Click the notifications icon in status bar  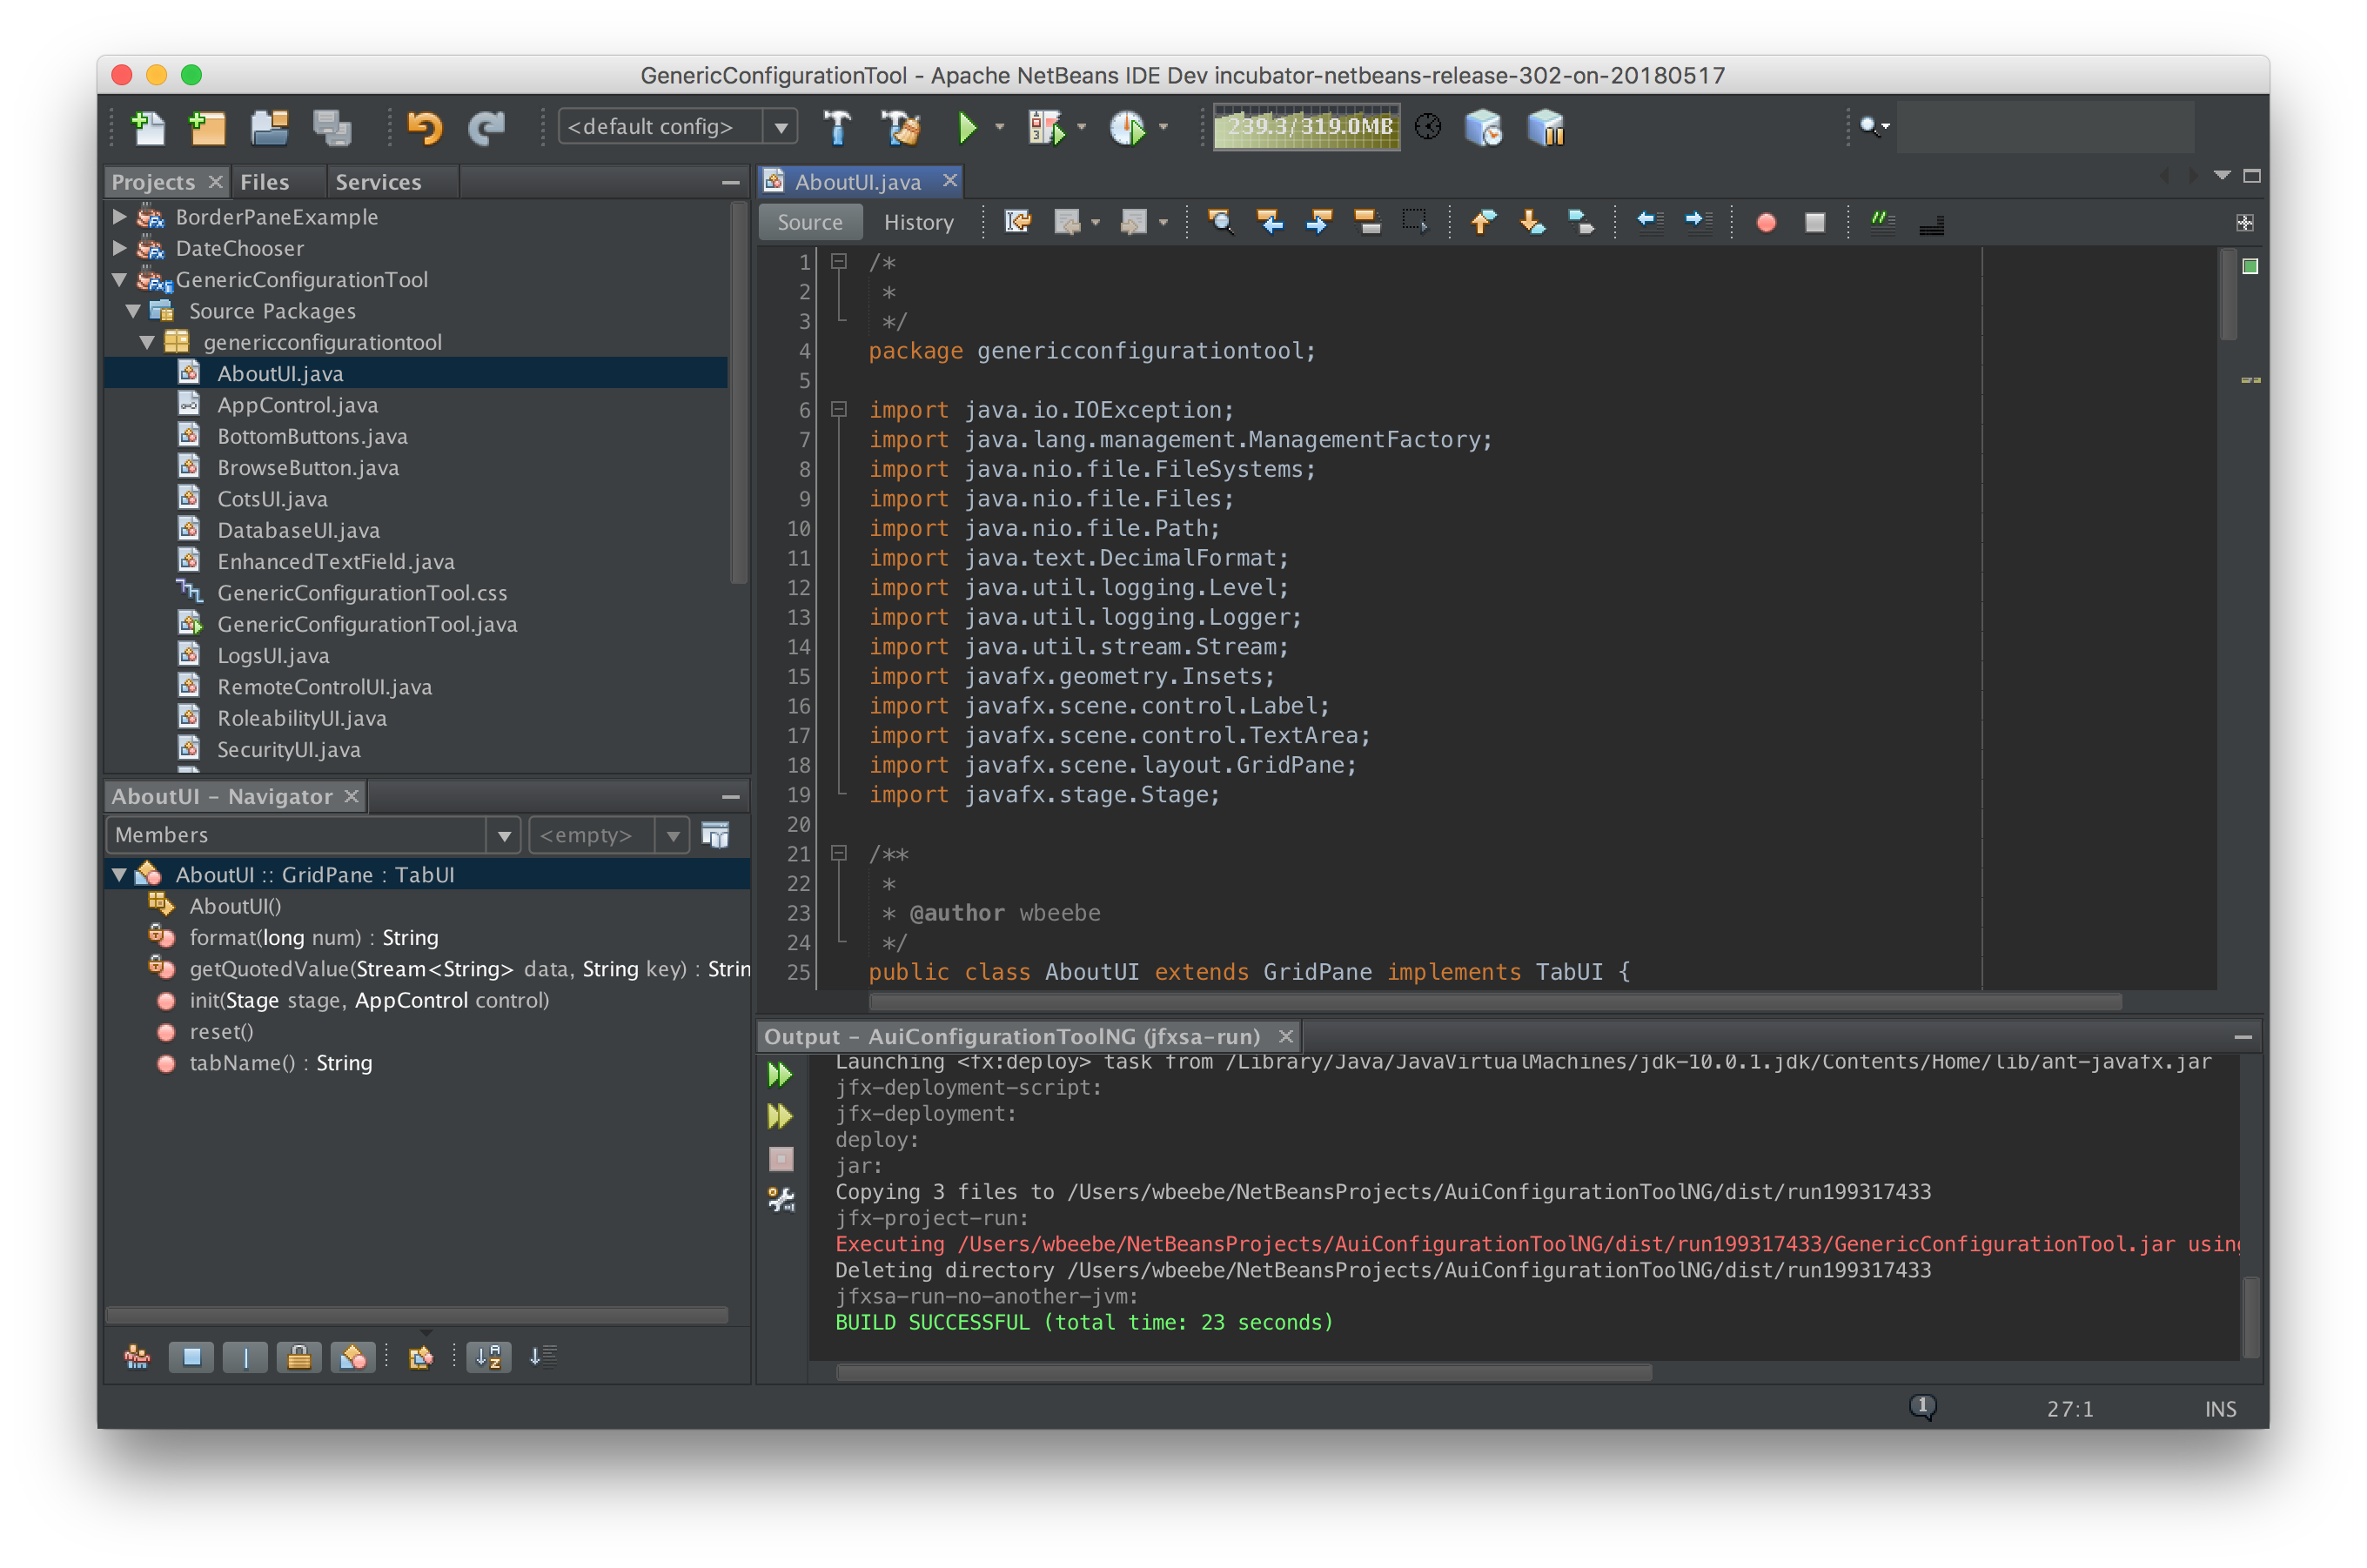coord(1922,1407)
